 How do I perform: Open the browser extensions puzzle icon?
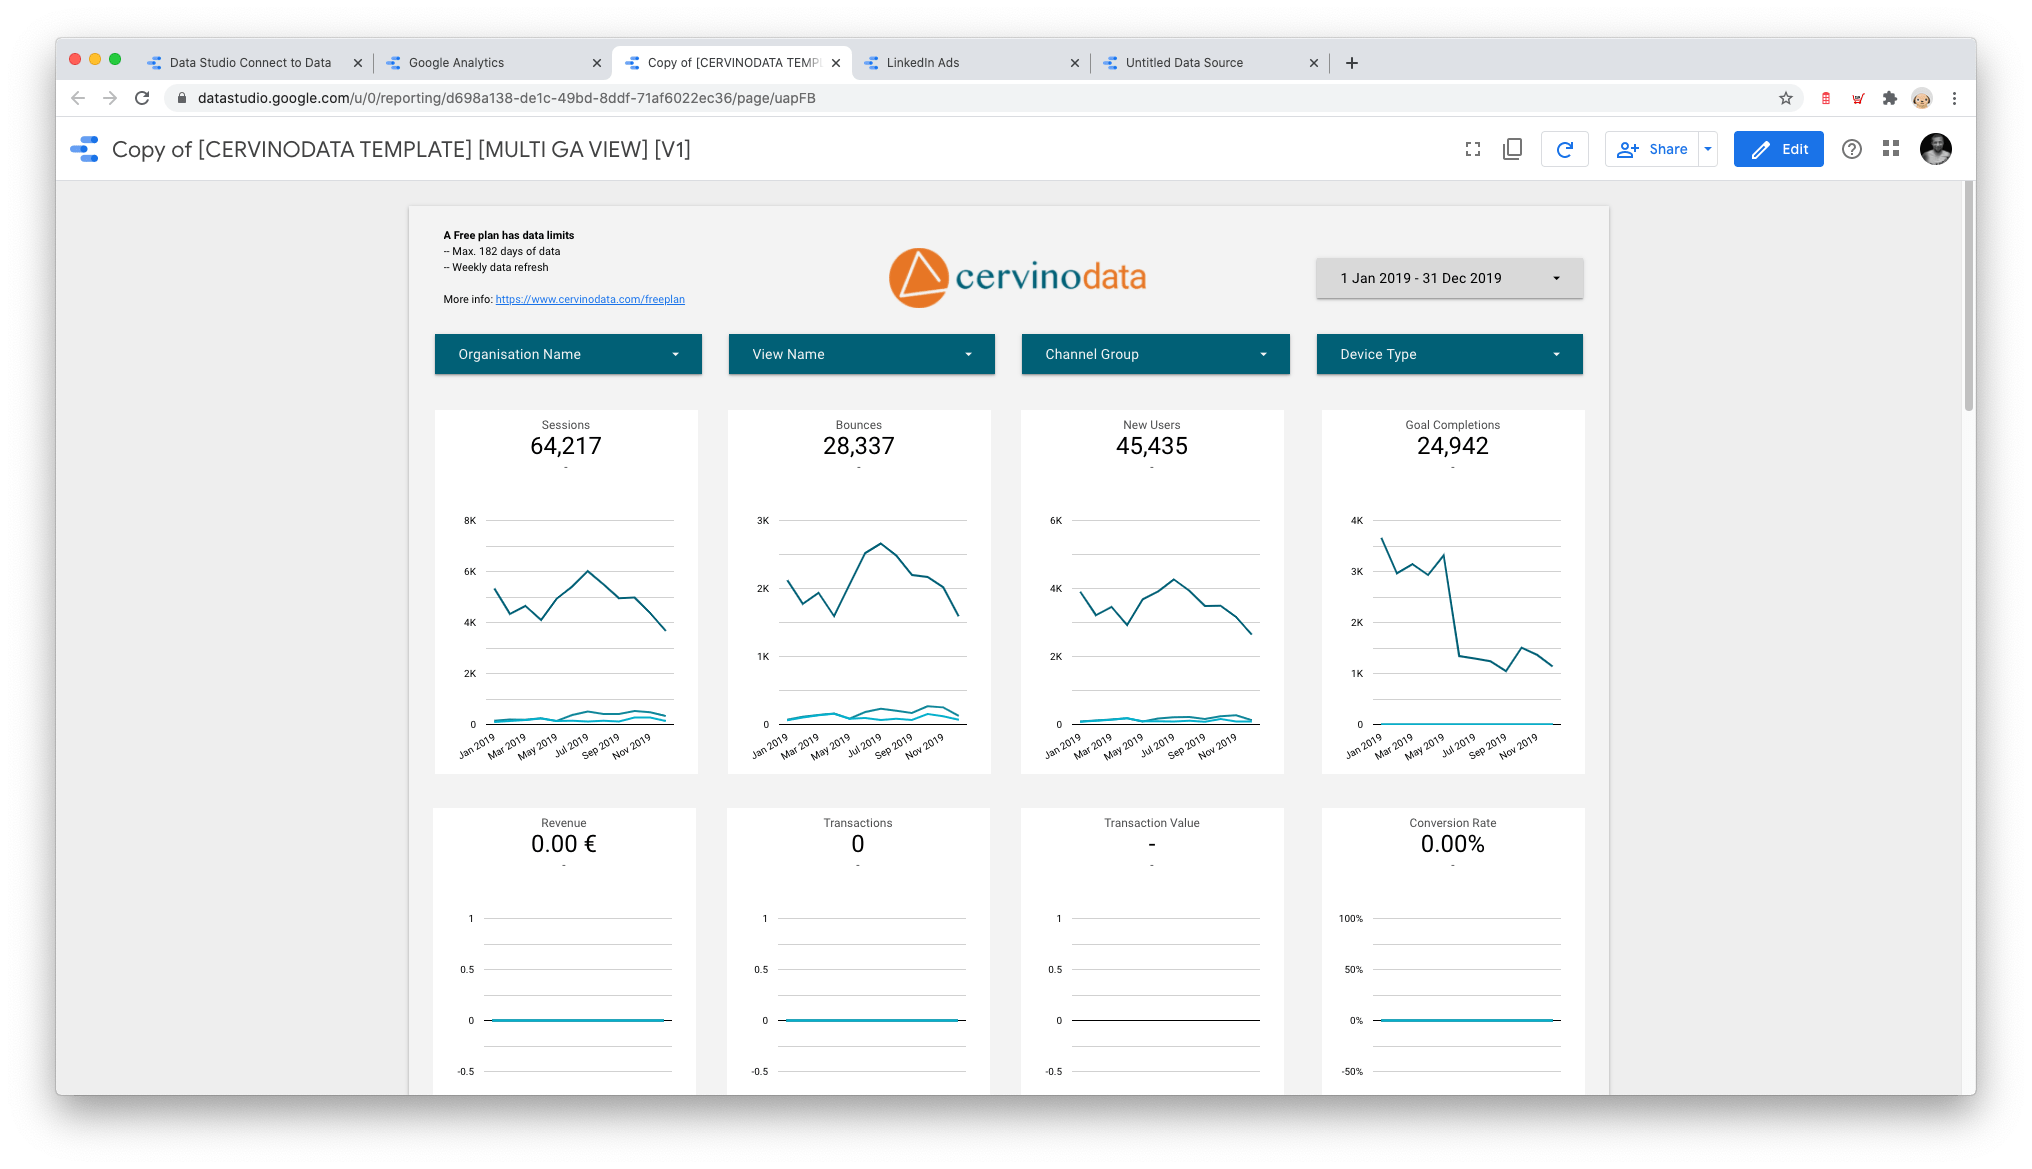[1889, 98]
